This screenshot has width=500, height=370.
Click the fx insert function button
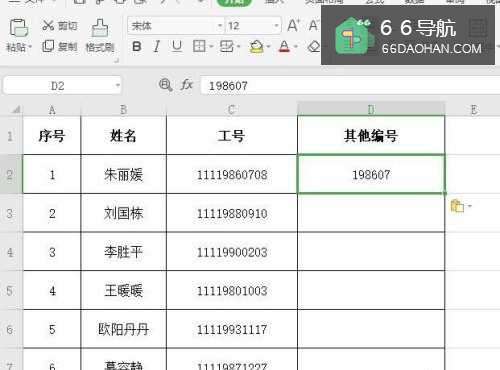[187, 85]
